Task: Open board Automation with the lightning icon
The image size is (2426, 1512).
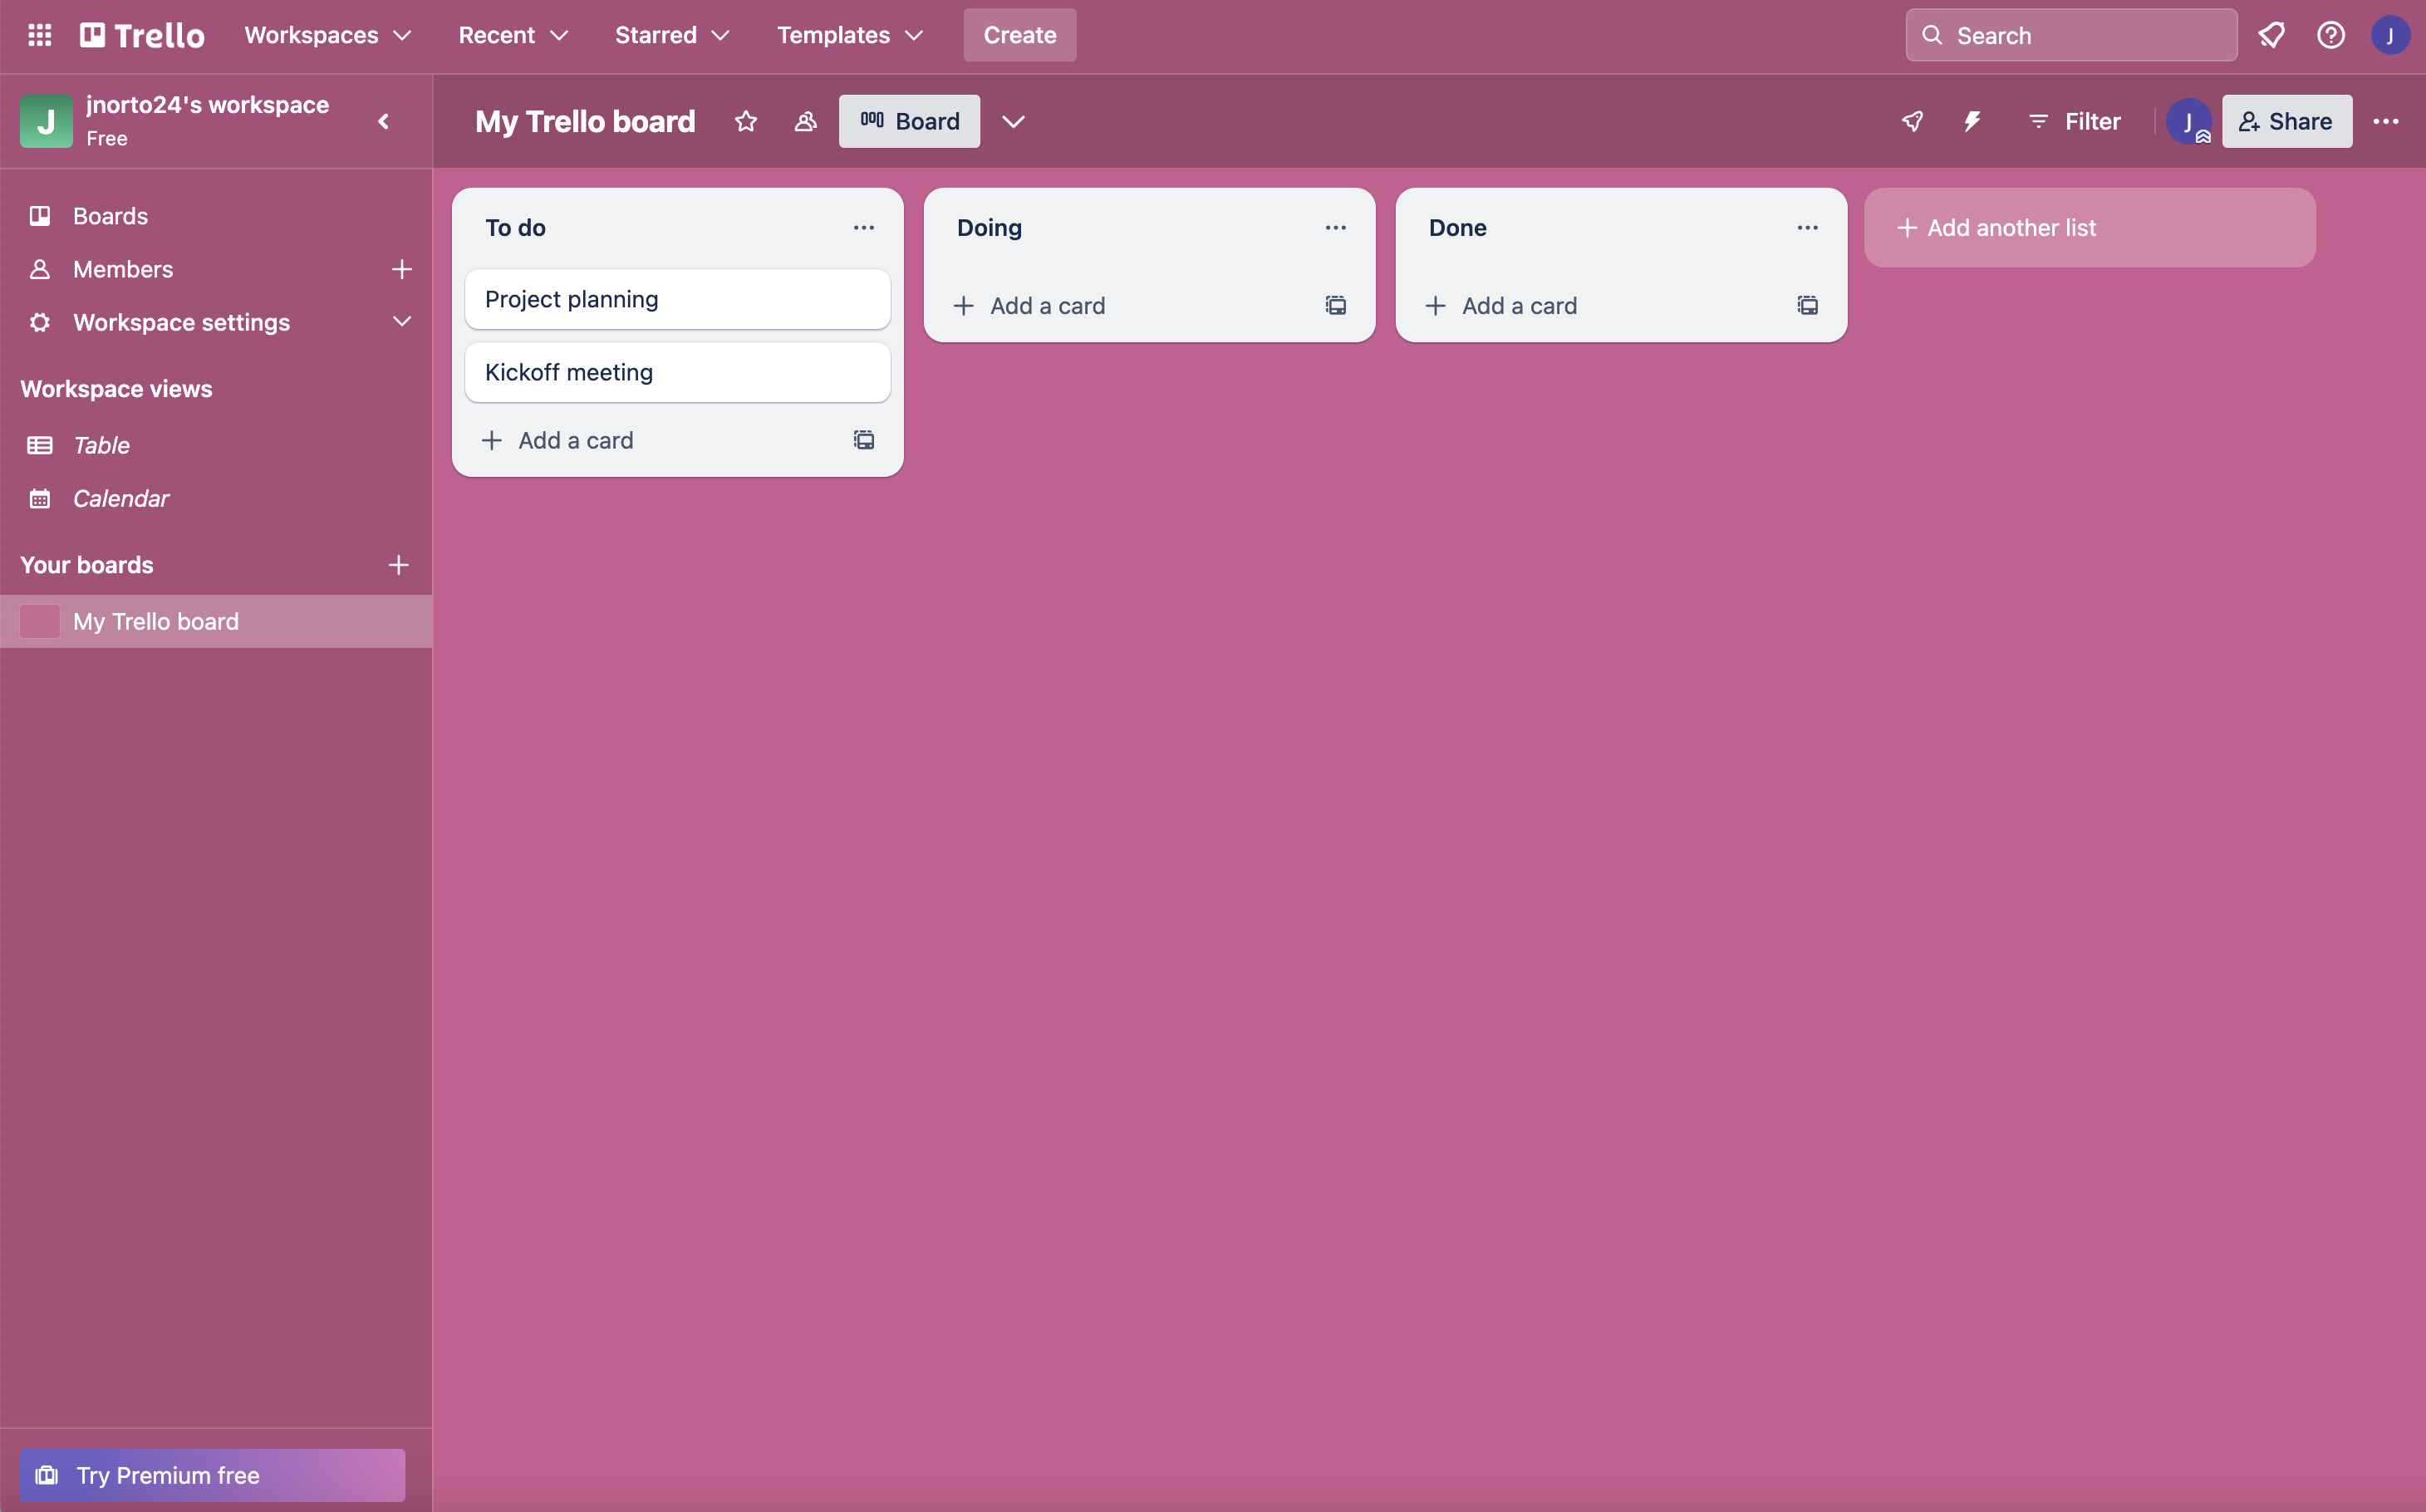Action: pyautogui.click(x=1971, y=121)
